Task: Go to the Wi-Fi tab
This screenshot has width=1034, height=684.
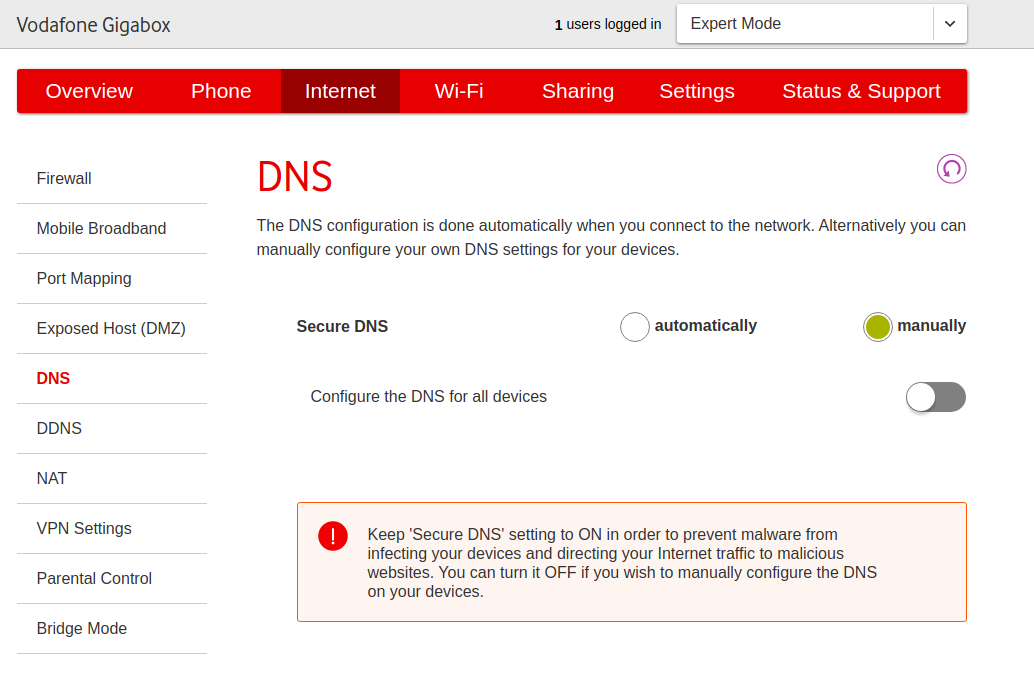Action: coord(459,91)
